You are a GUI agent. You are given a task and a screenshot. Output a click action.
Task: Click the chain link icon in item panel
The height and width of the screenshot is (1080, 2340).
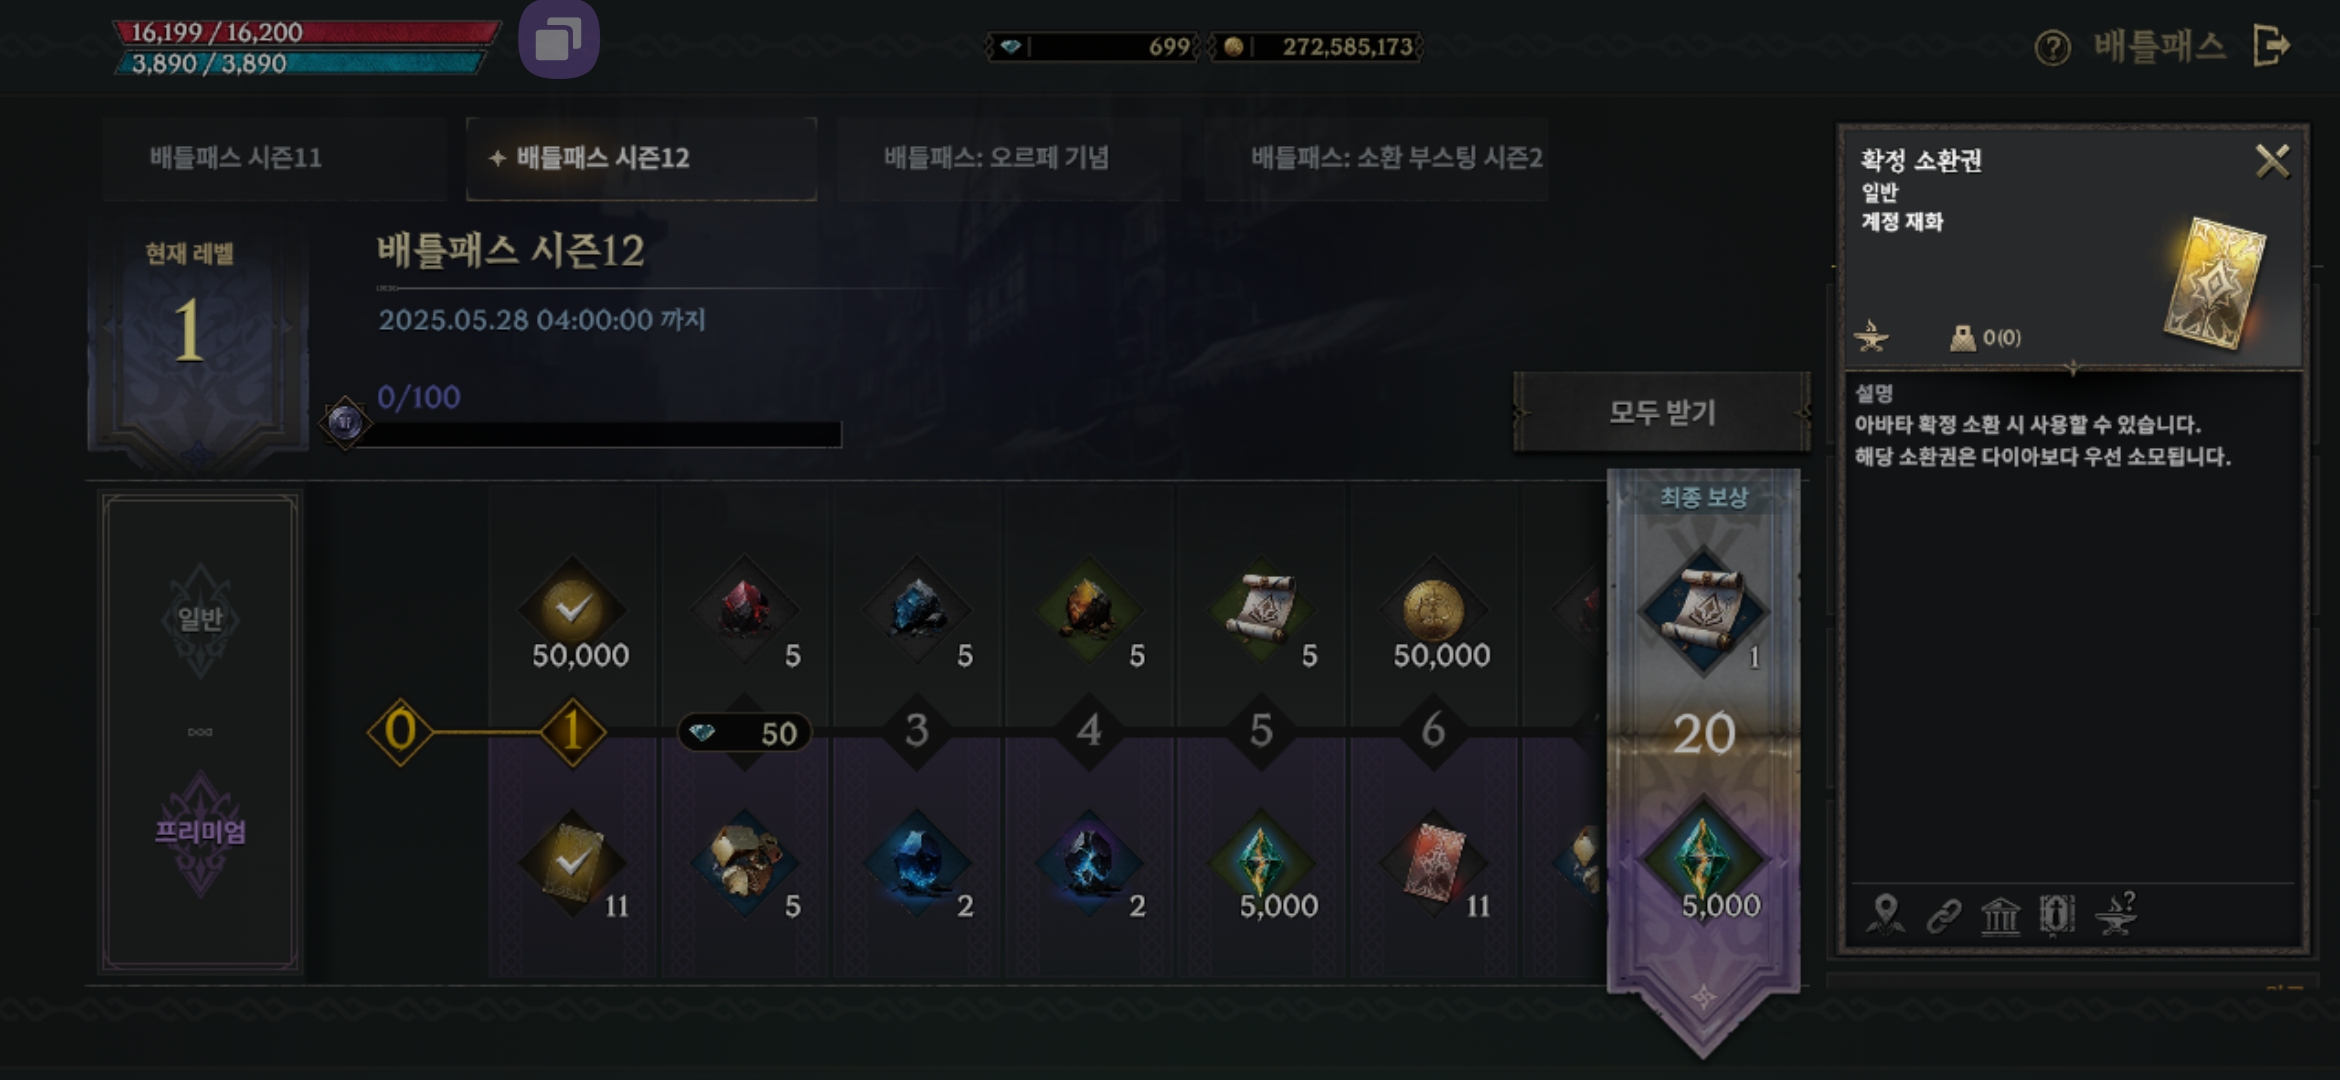click(1943, 915)
